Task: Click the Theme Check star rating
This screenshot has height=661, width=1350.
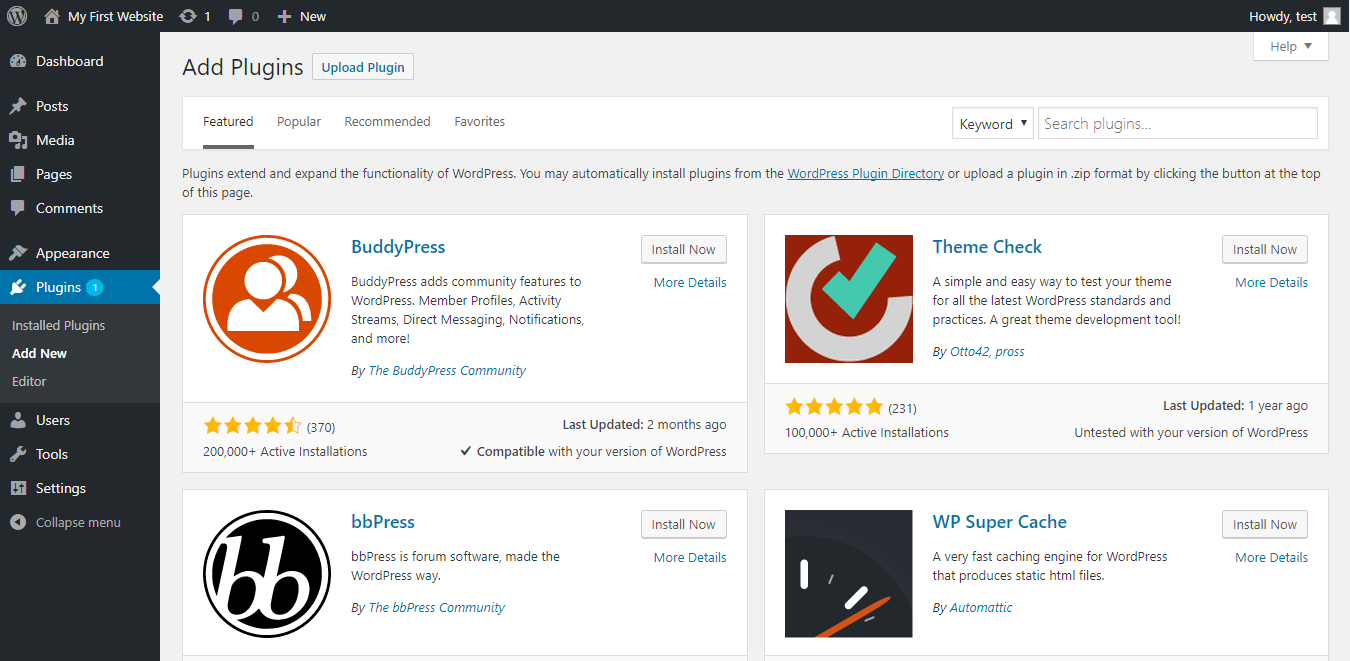Action: click(x=834, y=407)
